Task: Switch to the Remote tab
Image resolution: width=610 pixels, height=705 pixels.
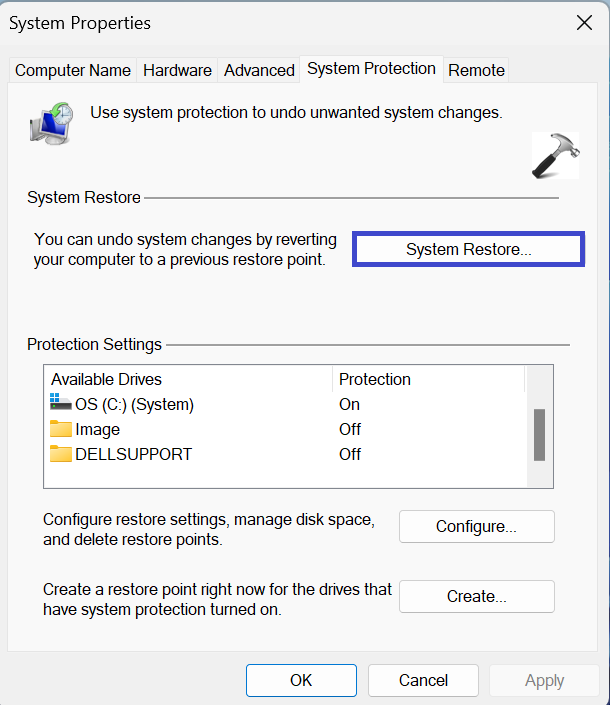Action: pyautogui.click(x=476, y=70)
